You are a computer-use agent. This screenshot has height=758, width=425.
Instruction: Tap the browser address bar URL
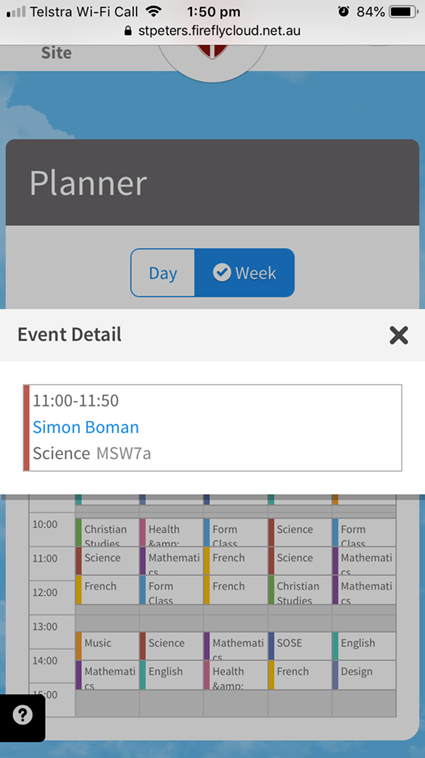point(219,31)
